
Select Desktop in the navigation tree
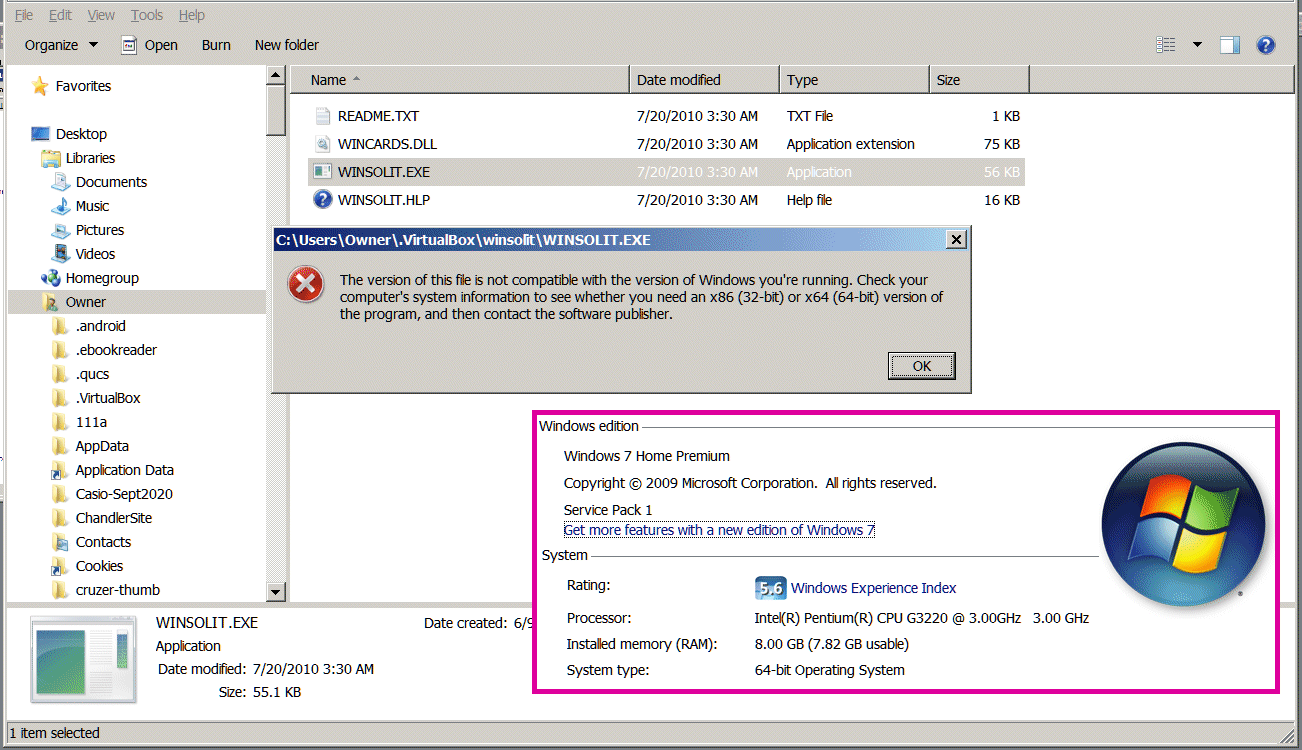[x=81, y=134]
